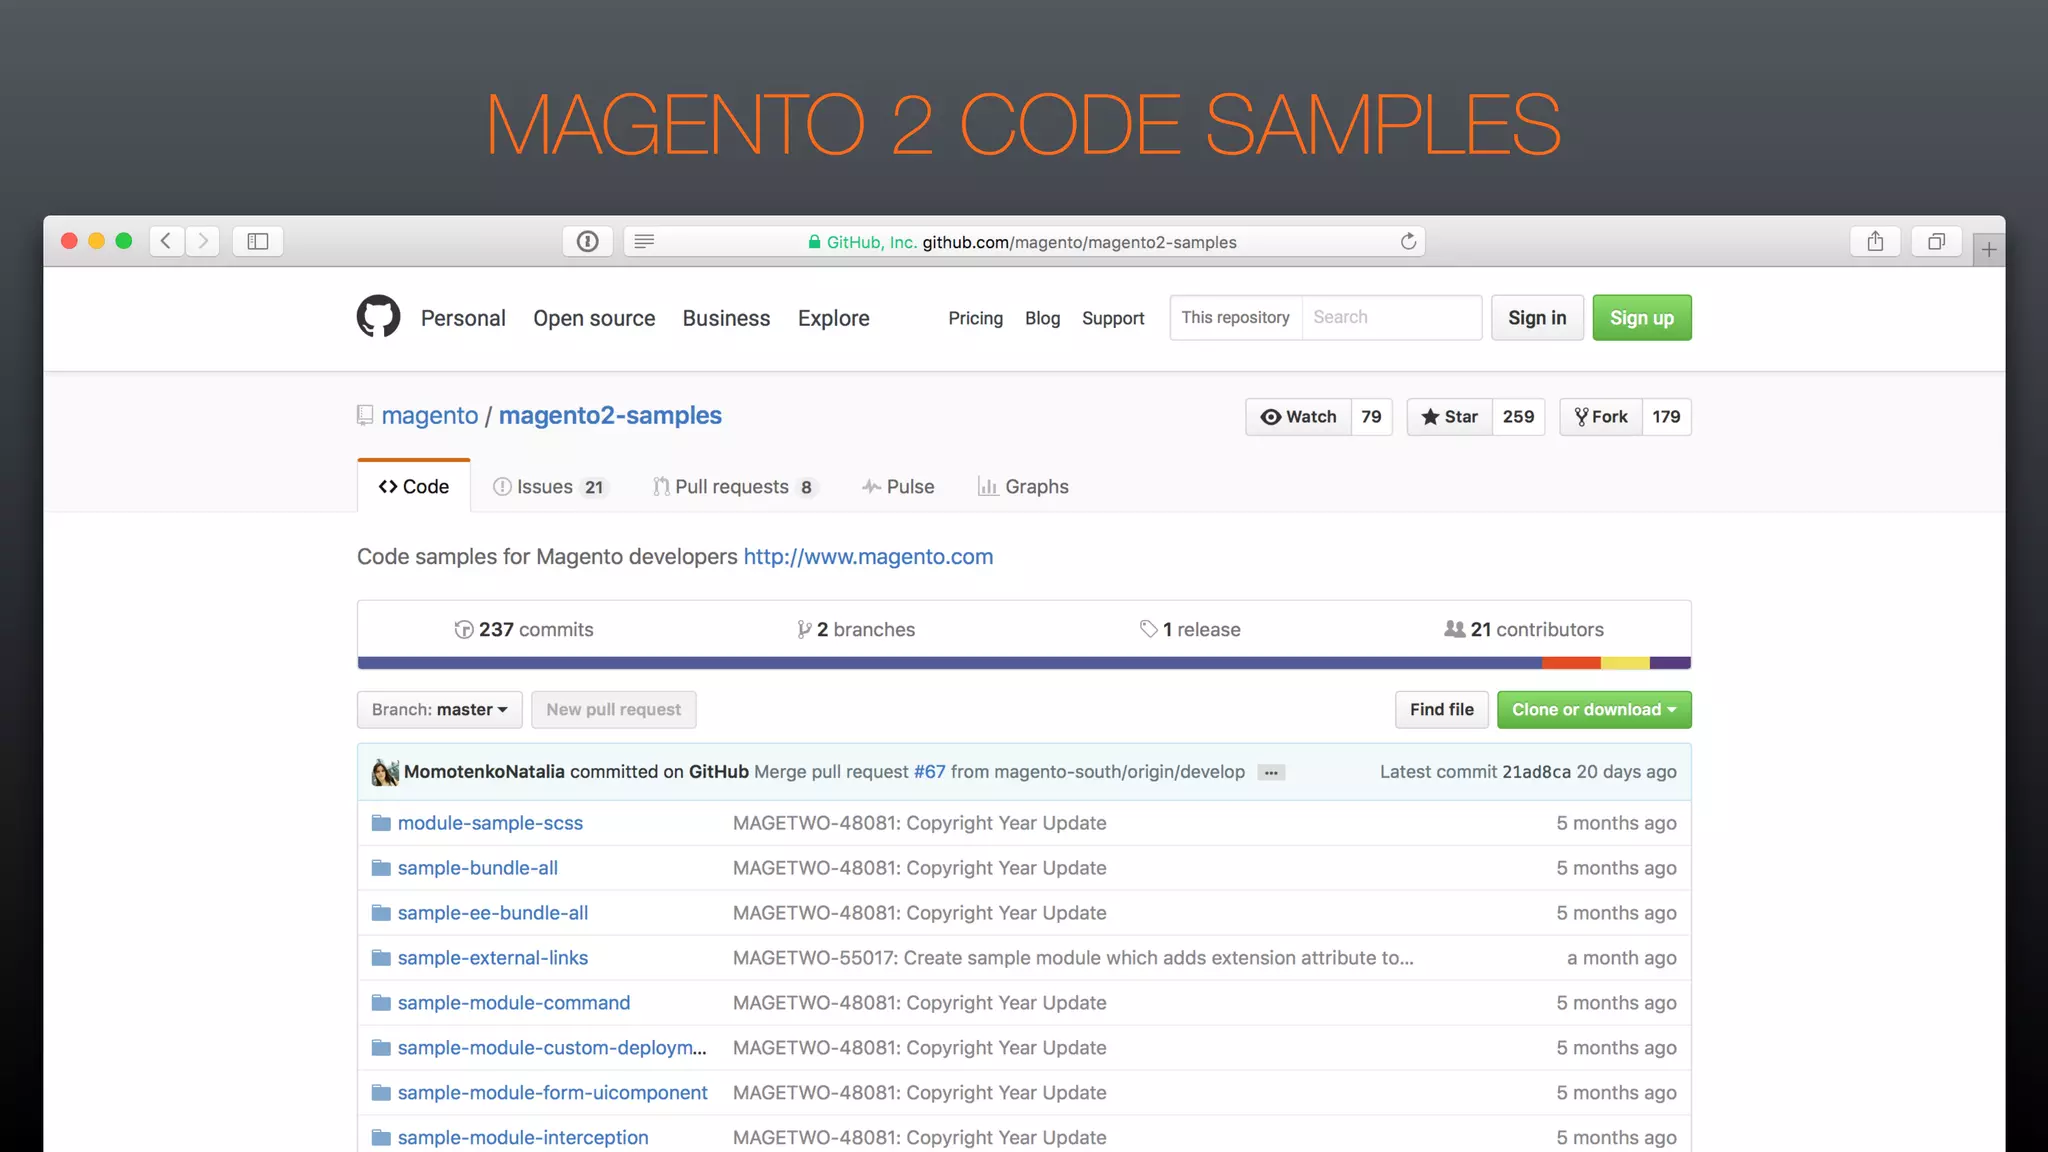Switch to the Issues tab
The height and width of the screenshot is (1152, 2048).
pos(551,487)
